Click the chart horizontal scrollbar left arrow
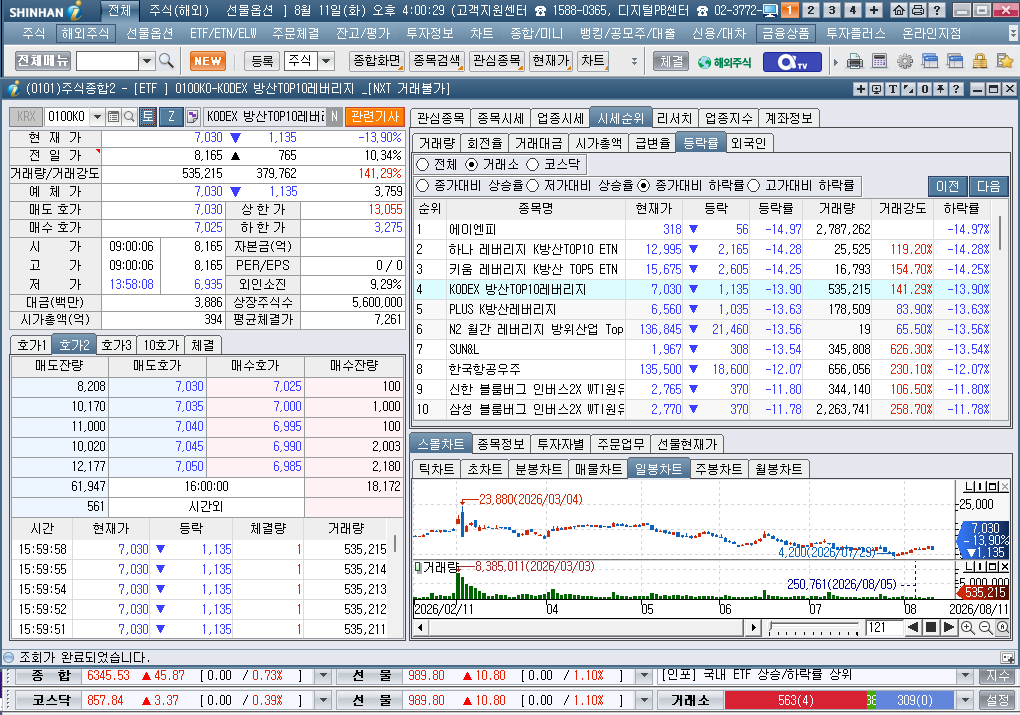This screenshot has width=1020, height=715. click(x=420, y=628)
